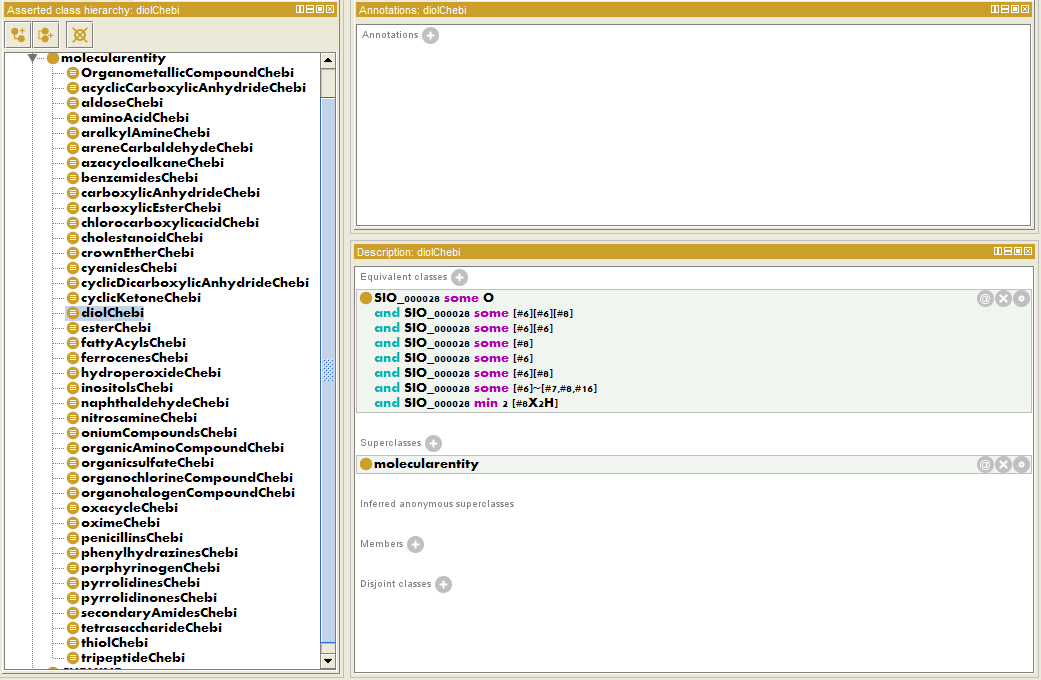Viewport: 1041px width, 680px height.
Task: Add an equivalent class with plus icon
Action: pyautogui.click(x=459, y=277)
